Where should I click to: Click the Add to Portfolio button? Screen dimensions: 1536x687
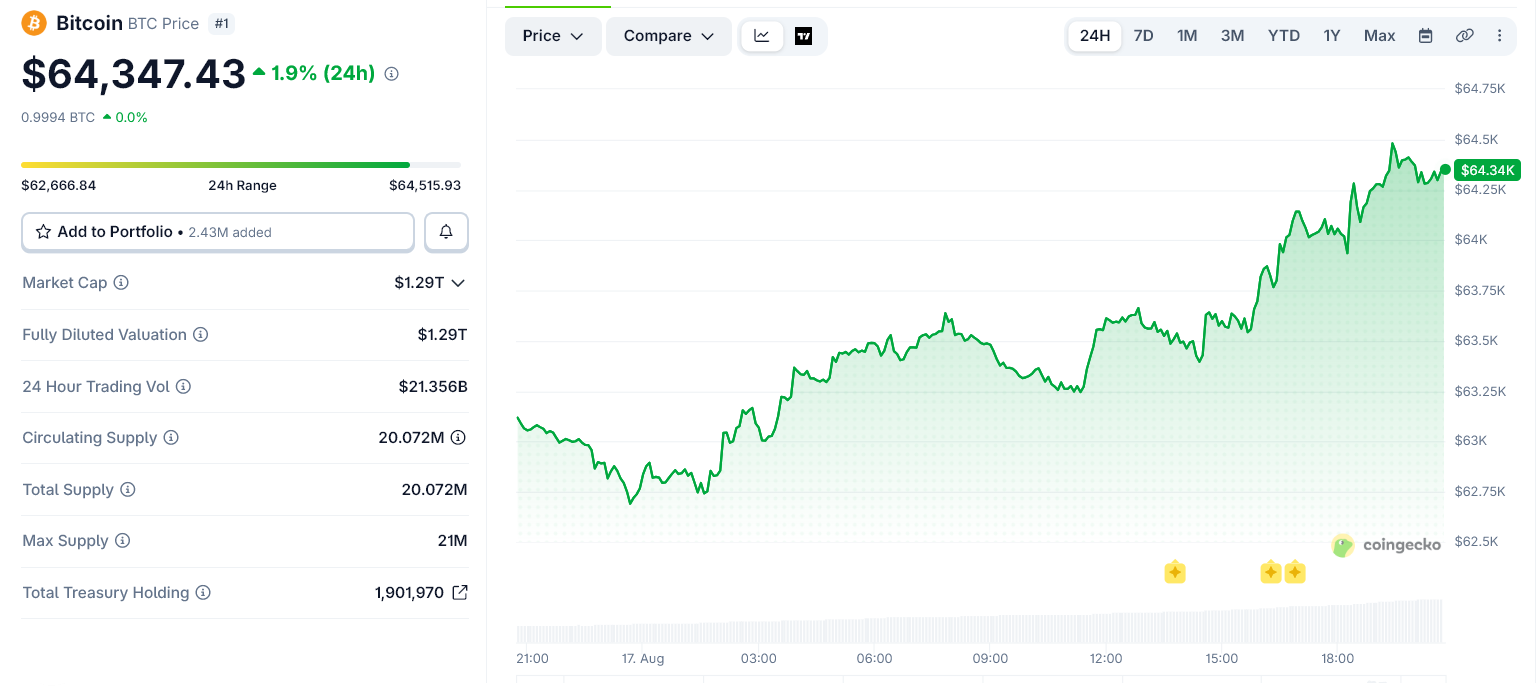click(x=218, y=232)
